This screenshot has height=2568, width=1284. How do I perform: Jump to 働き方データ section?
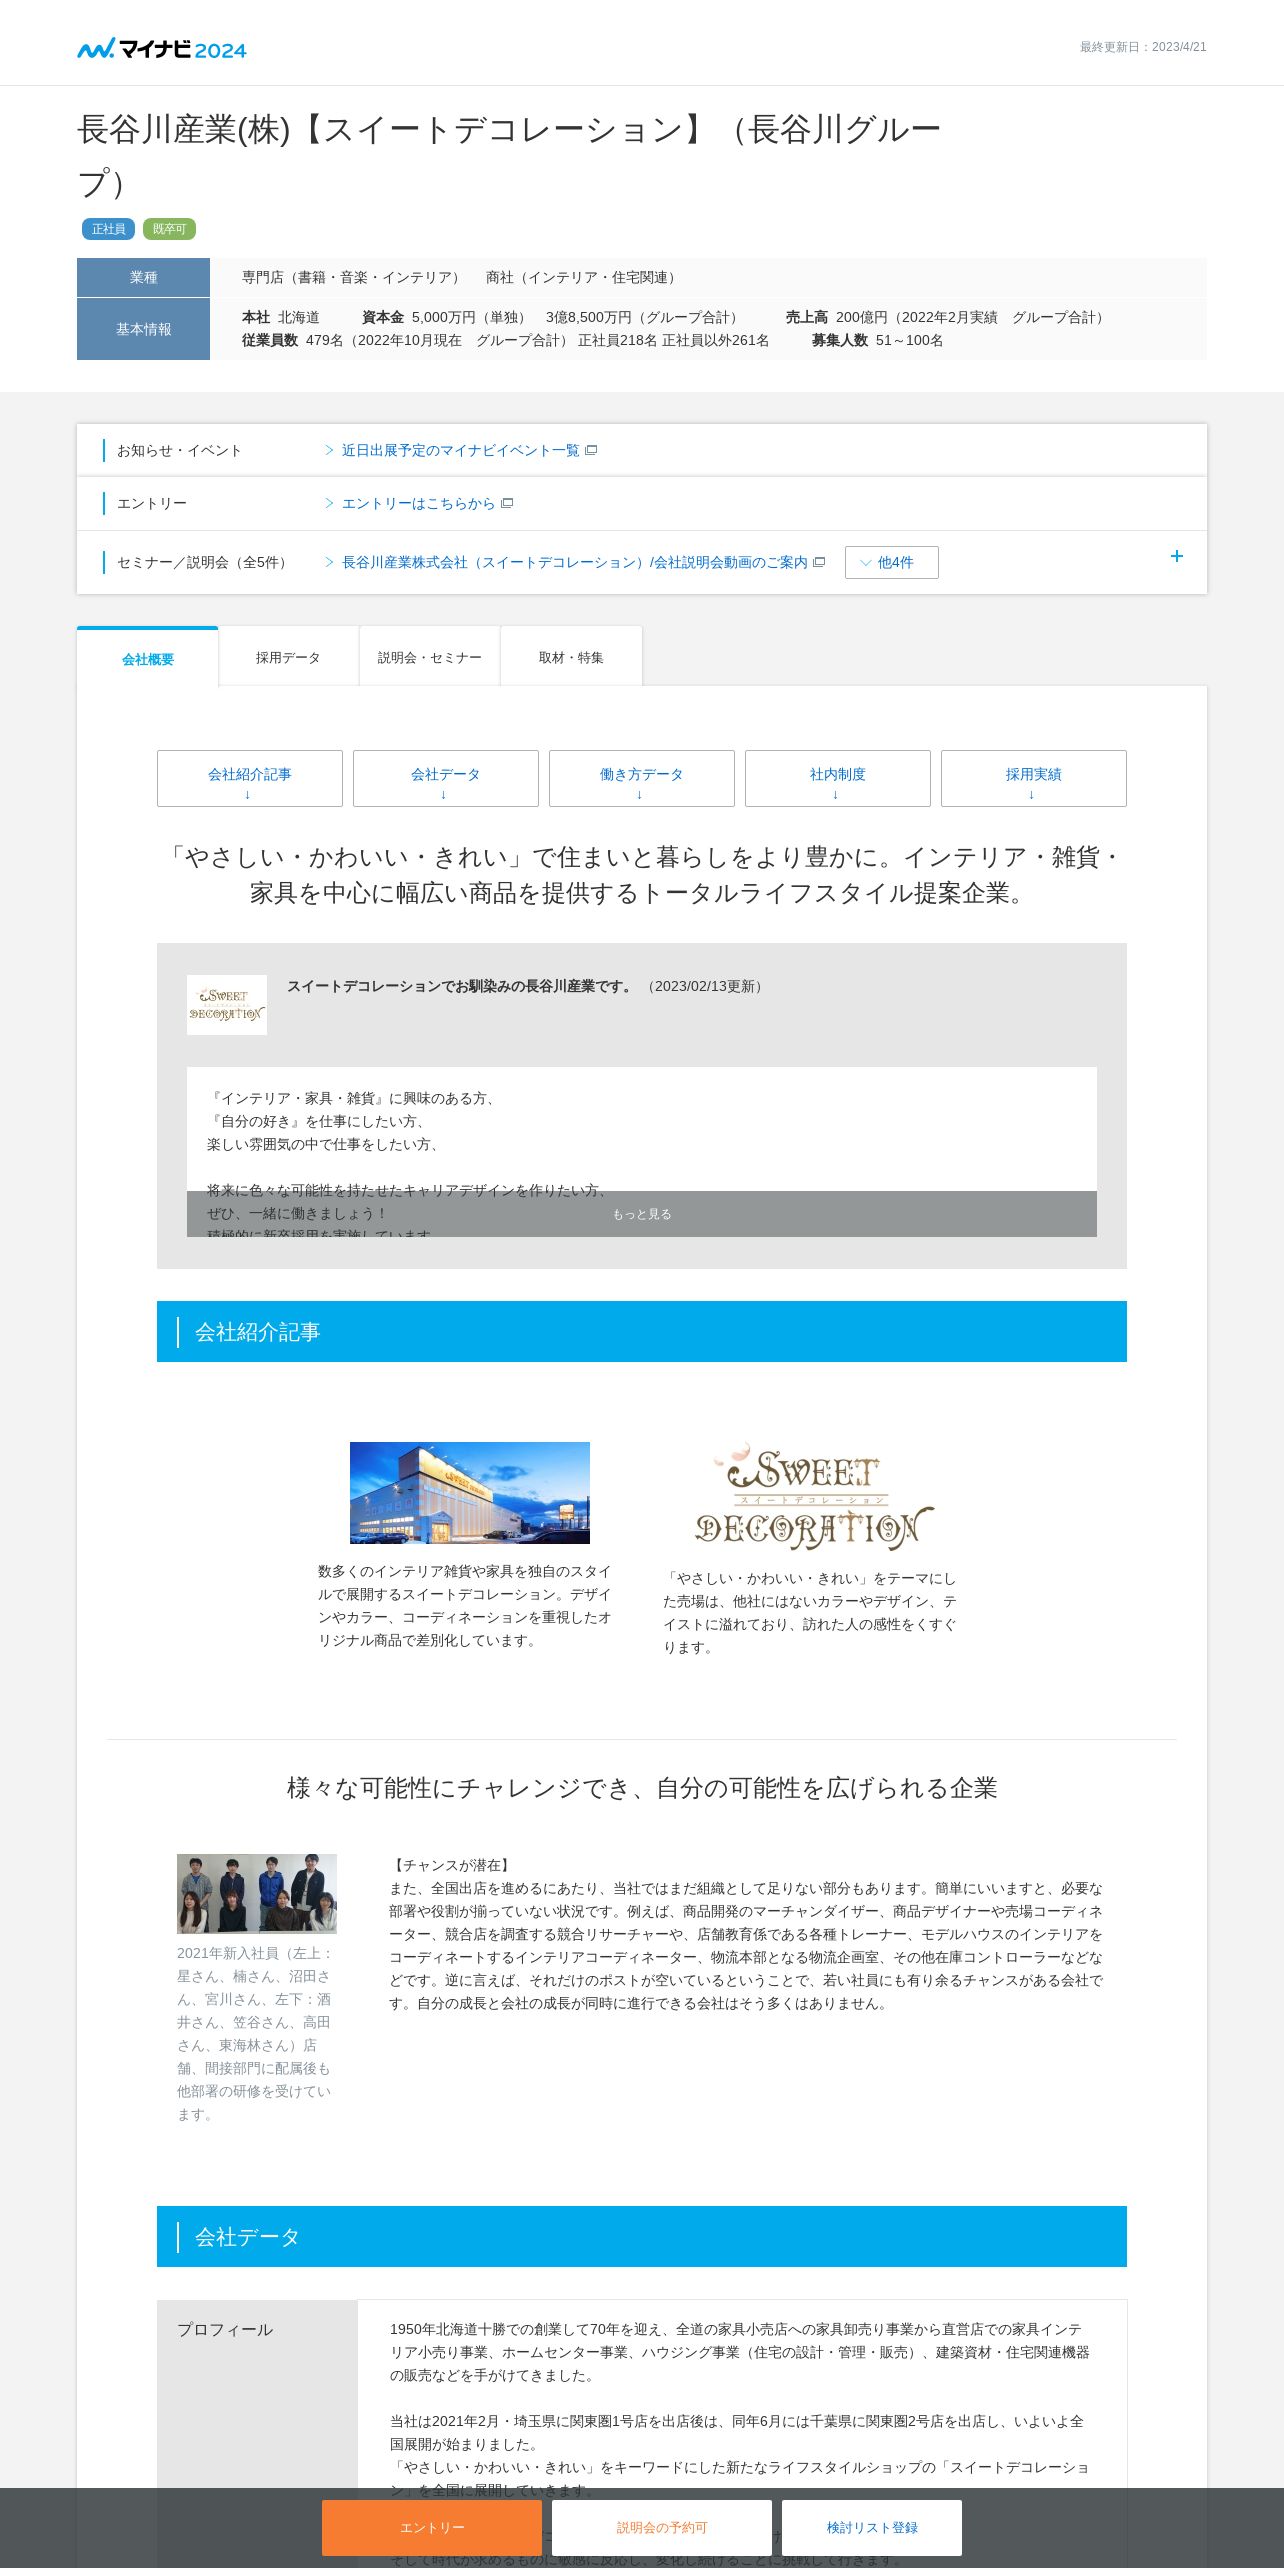tap(641, 778)
